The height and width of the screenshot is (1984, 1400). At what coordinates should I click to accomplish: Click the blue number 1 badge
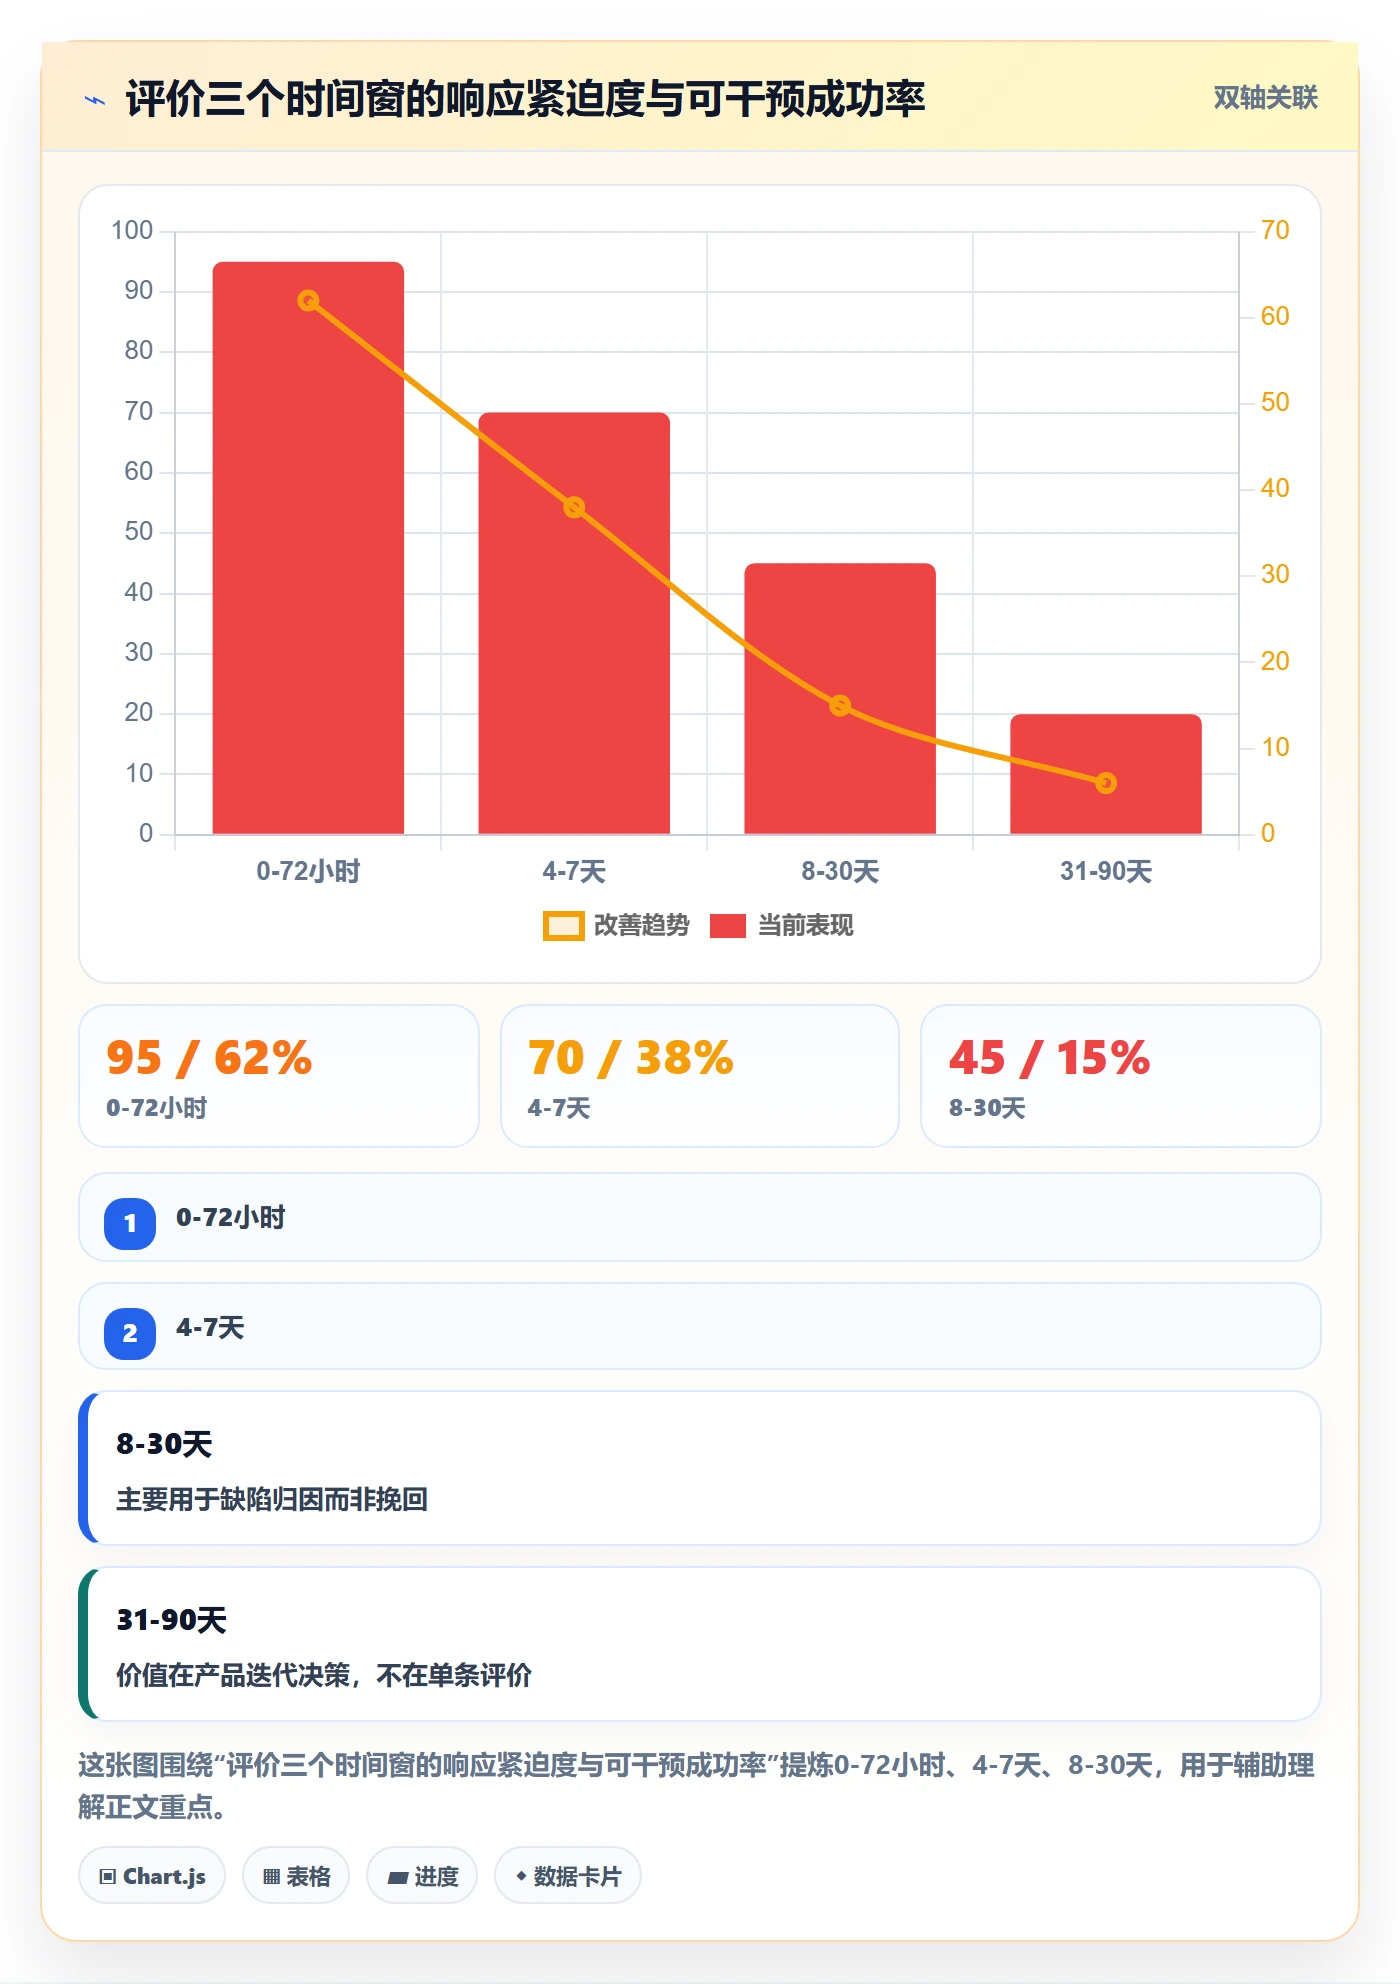point(130,1223)
